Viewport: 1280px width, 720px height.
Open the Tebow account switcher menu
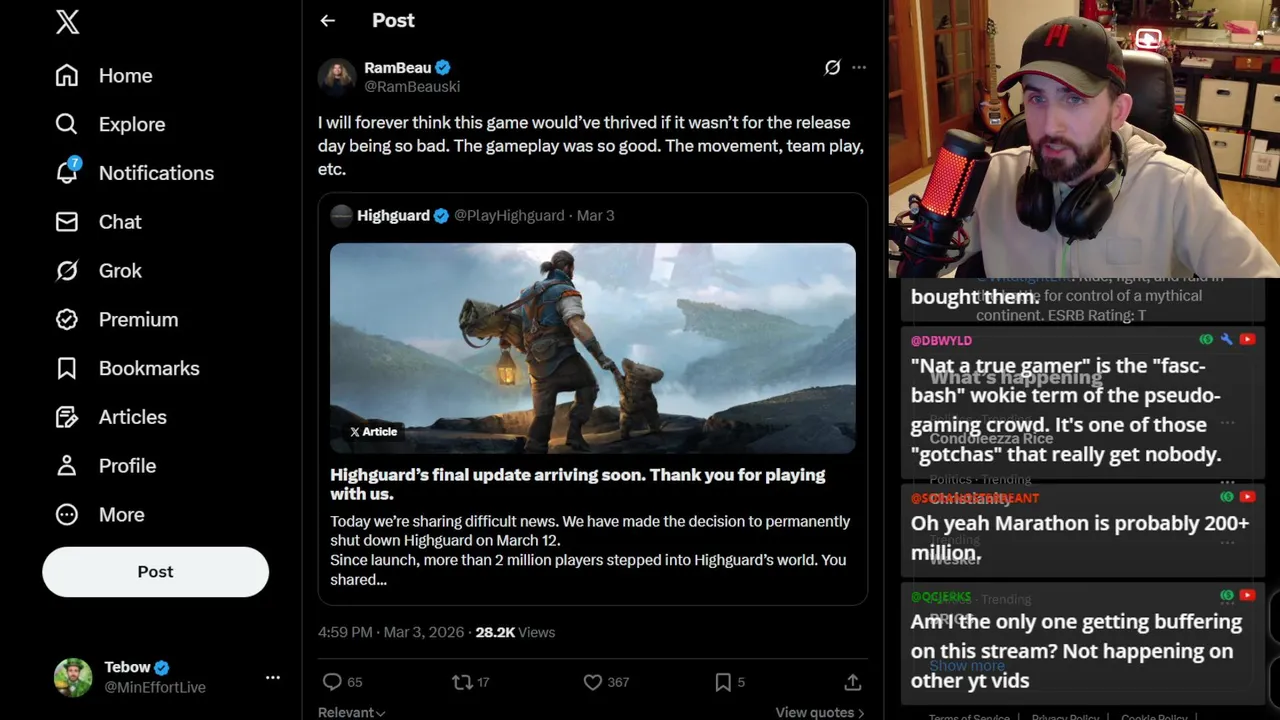(x=272, y=677)
